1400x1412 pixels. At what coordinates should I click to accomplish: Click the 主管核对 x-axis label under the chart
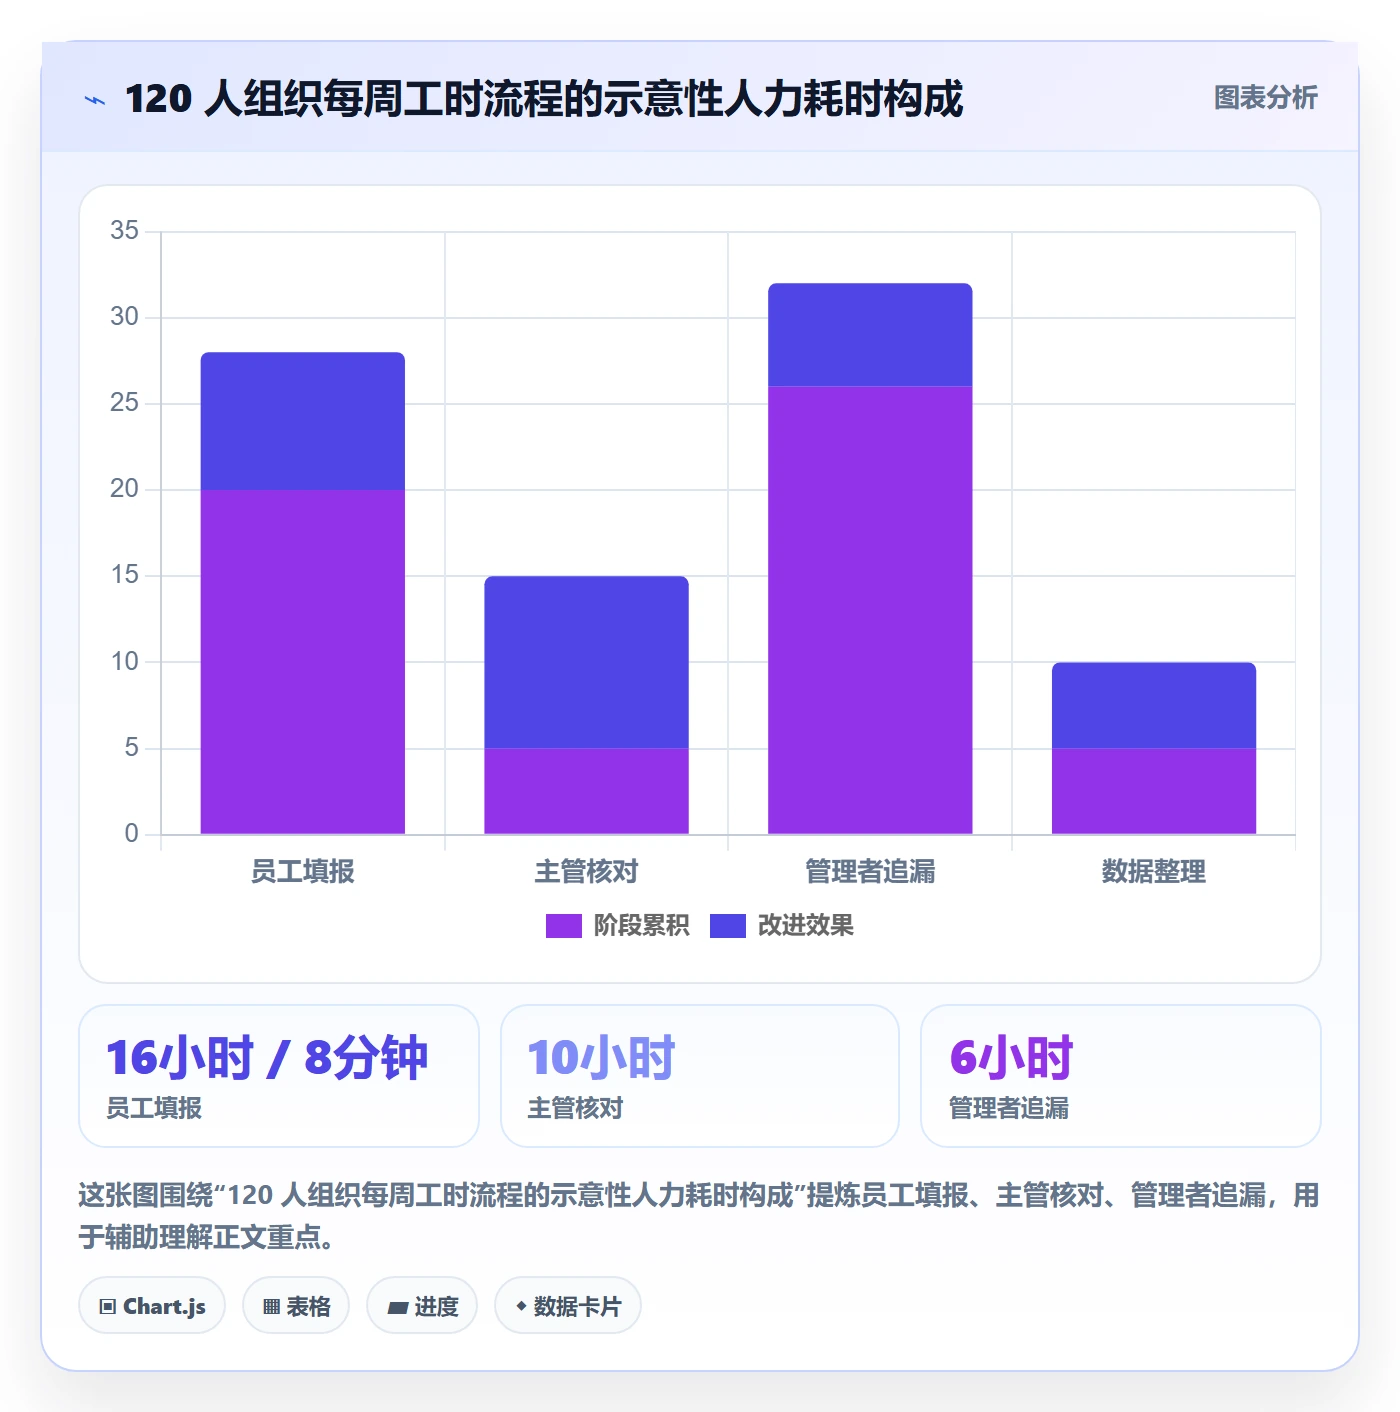(587, 872)
